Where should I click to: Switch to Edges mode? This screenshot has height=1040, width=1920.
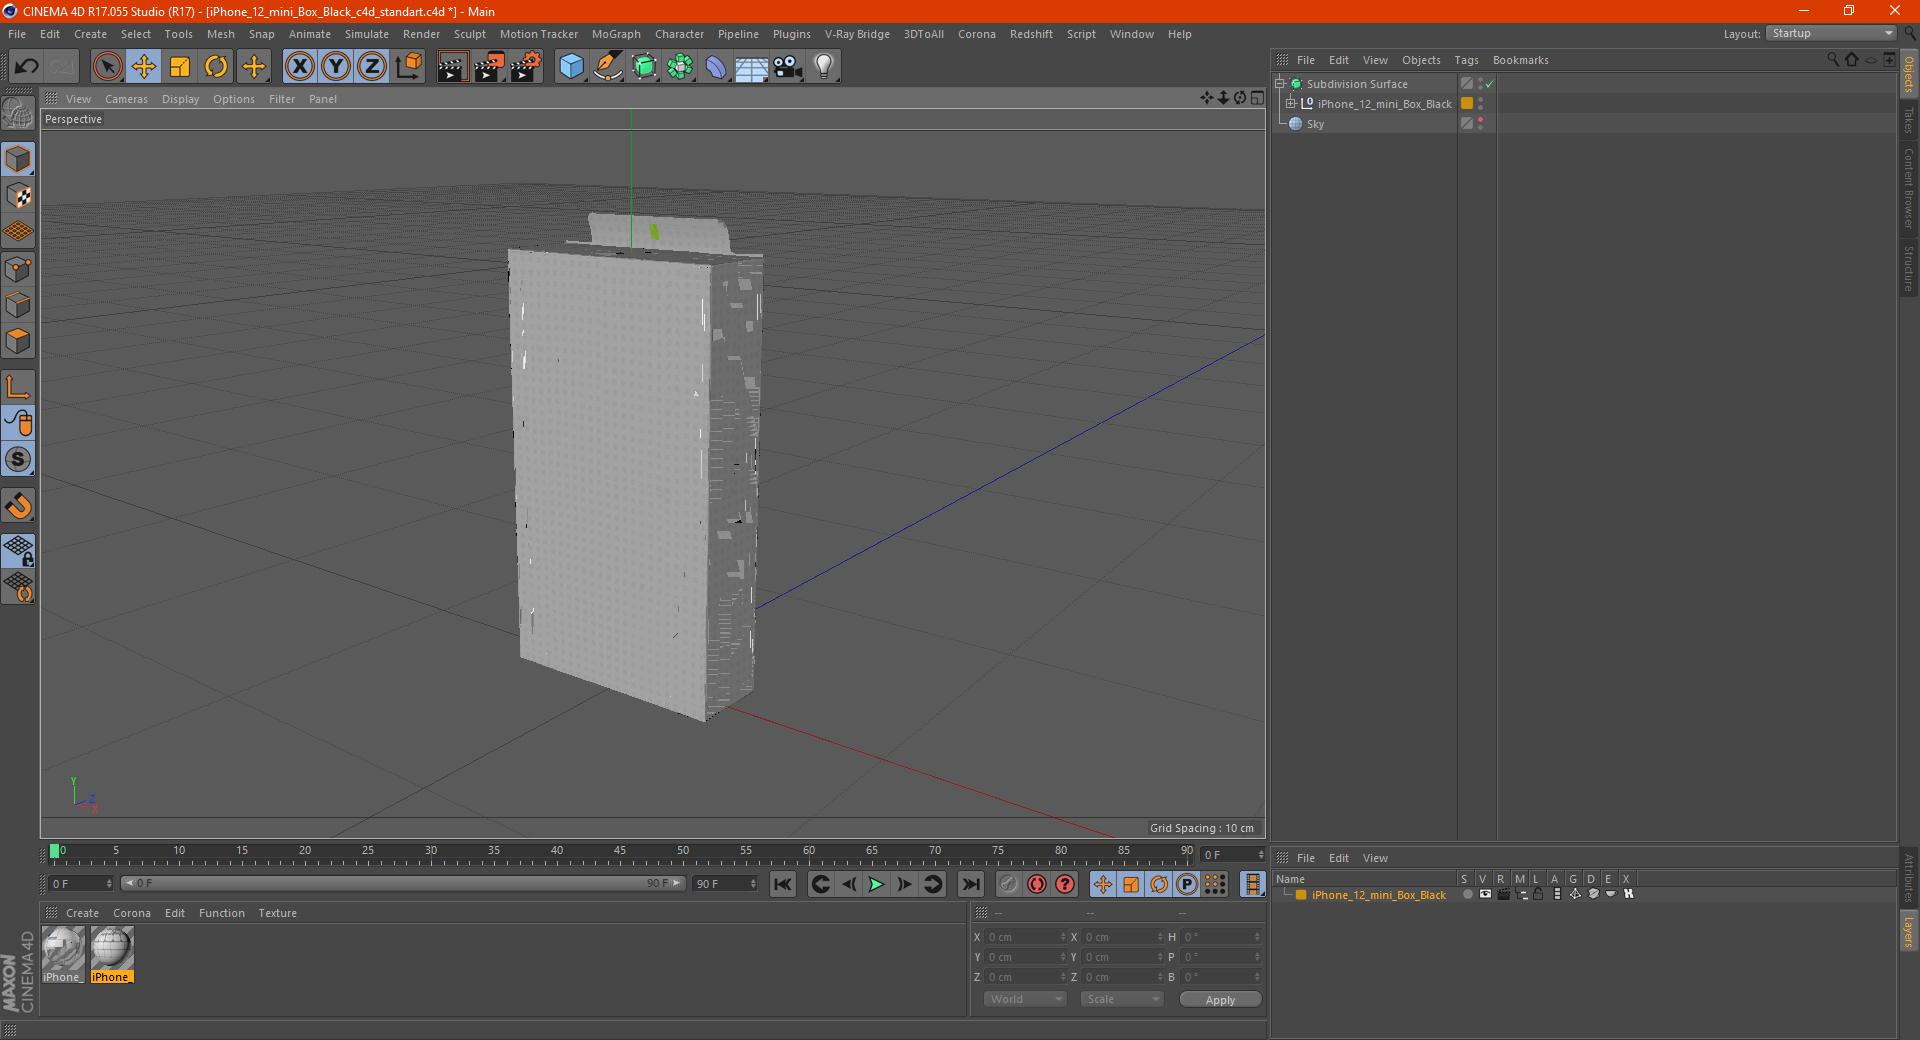[x=18, y=305]
